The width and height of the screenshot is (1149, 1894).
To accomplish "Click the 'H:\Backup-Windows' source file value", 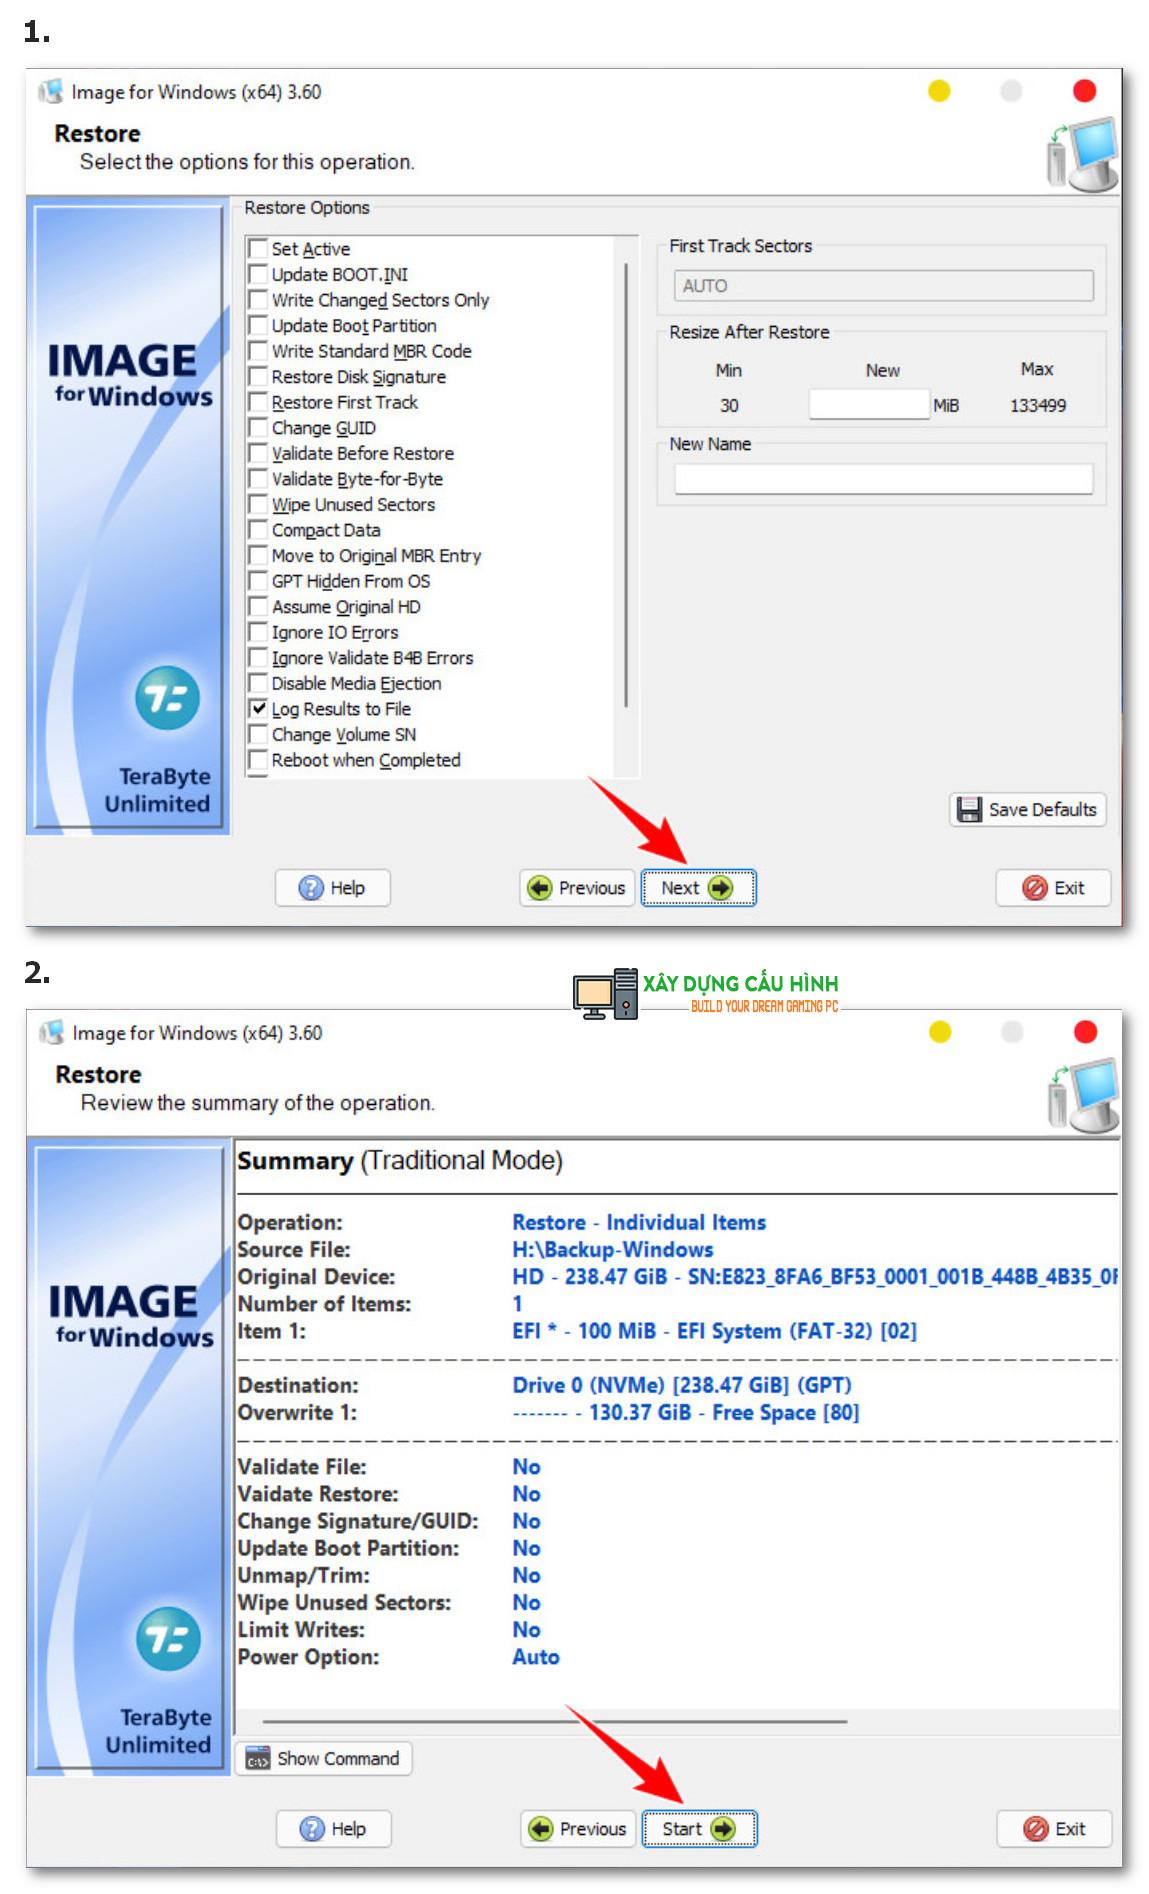I will click(613, 1249).
